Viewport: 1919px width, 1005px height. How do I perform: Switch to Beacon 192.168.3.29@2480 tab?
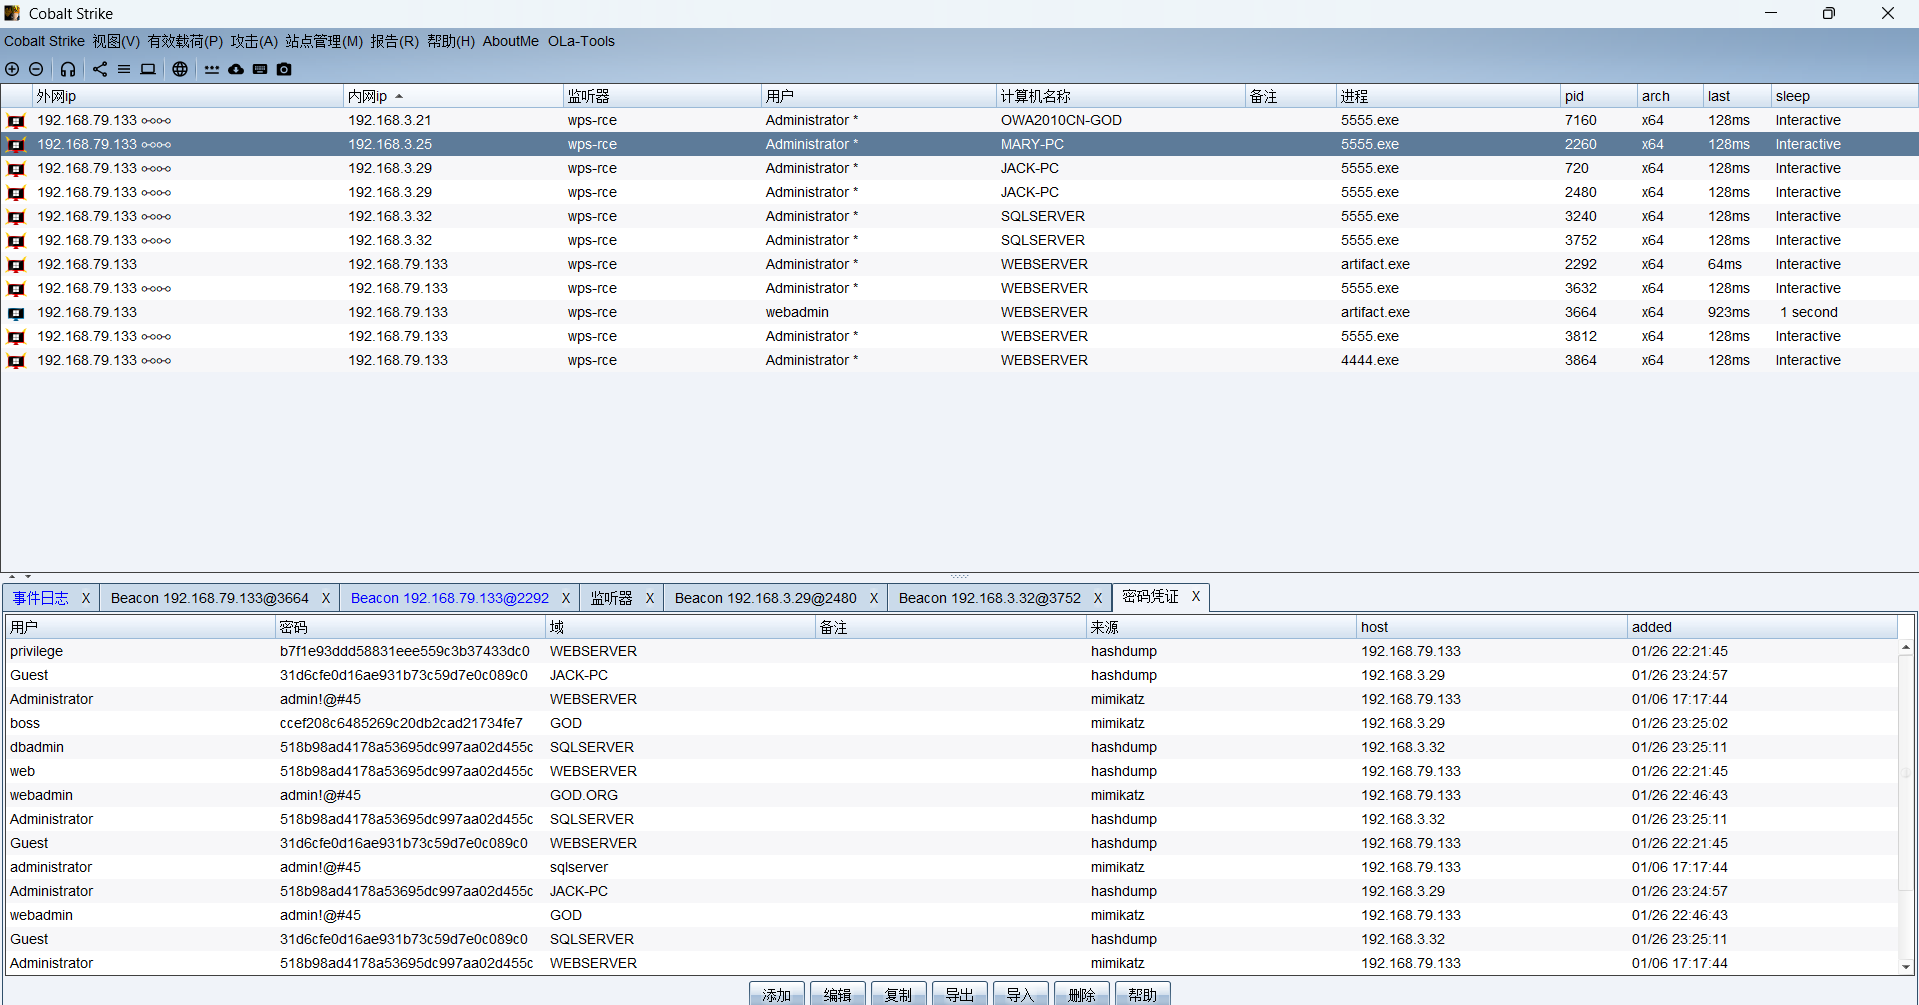point(766,598)
